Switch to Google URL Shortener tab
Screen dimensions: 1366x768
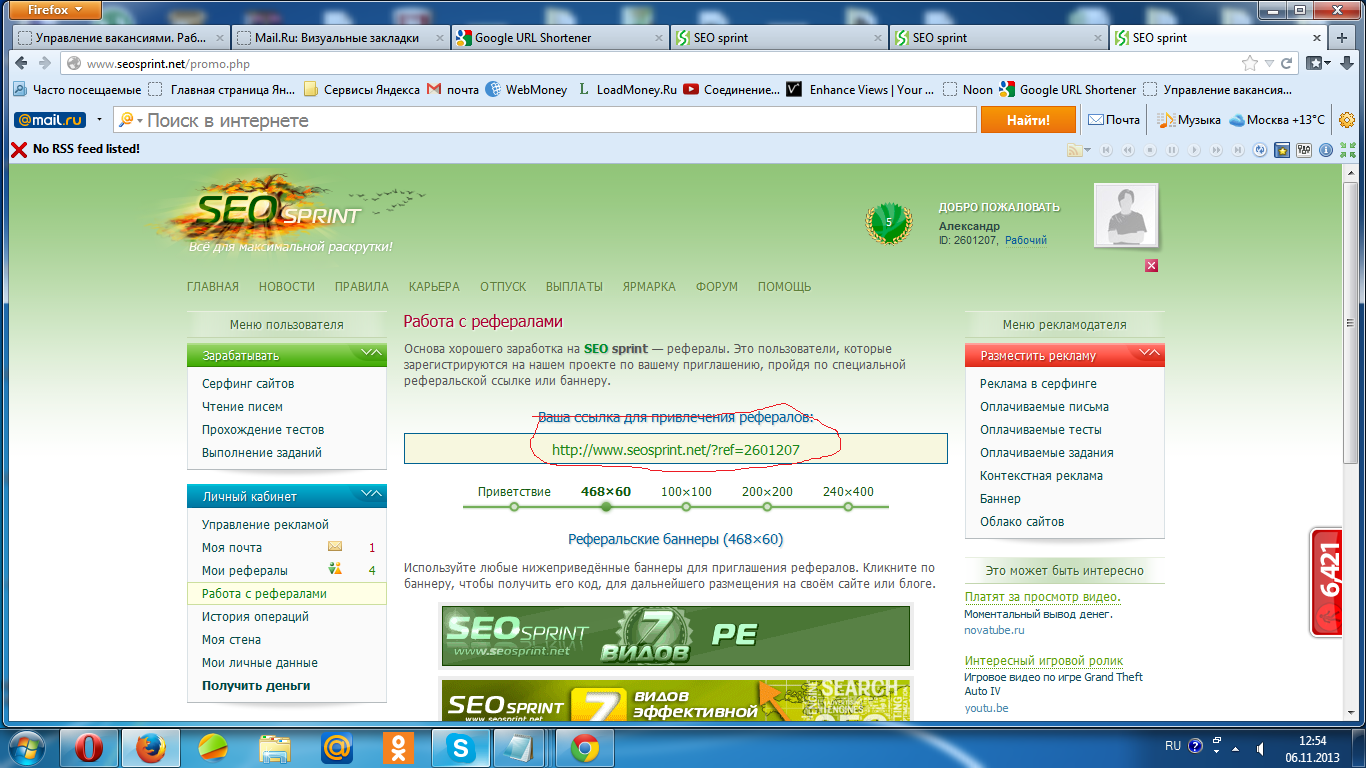pyautogui.click(x=558, y=38)
